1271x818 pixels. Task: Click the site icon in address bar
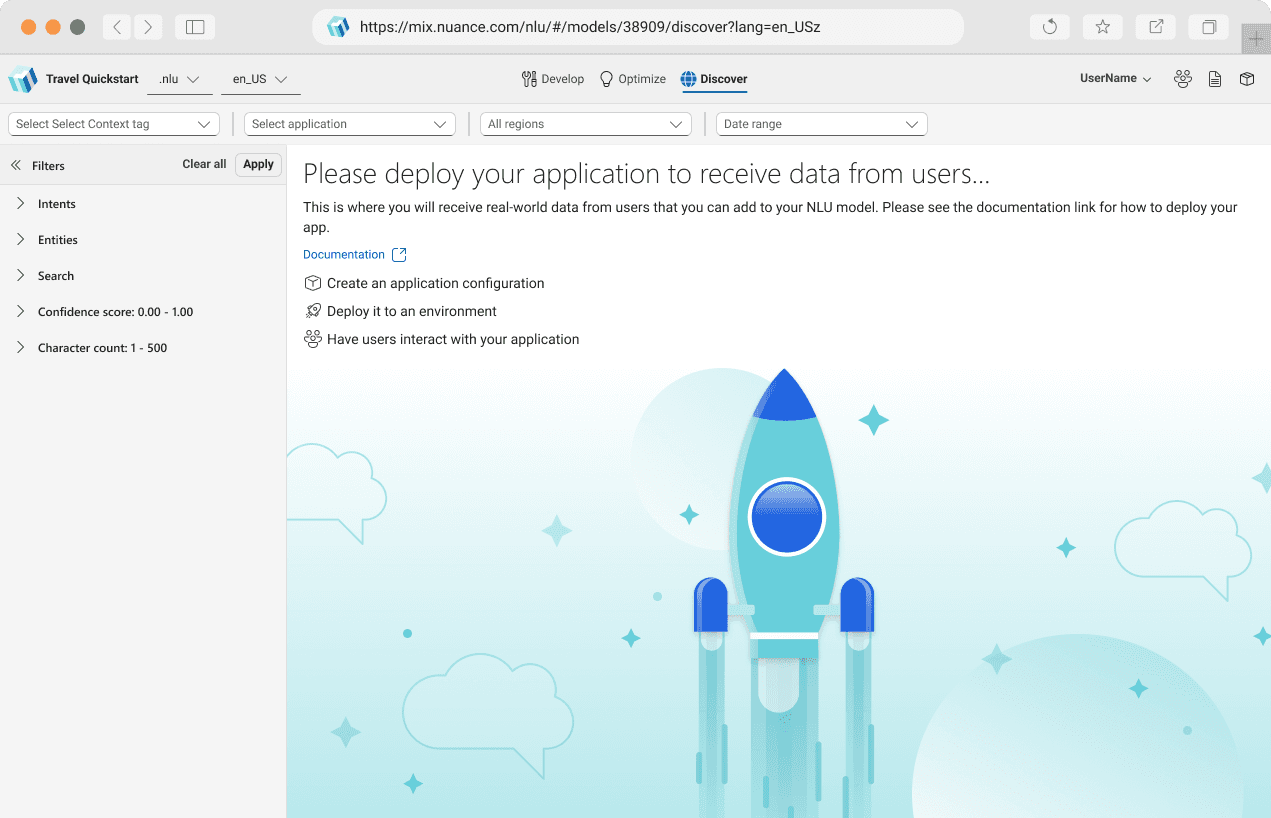click(x=338, y=27)
